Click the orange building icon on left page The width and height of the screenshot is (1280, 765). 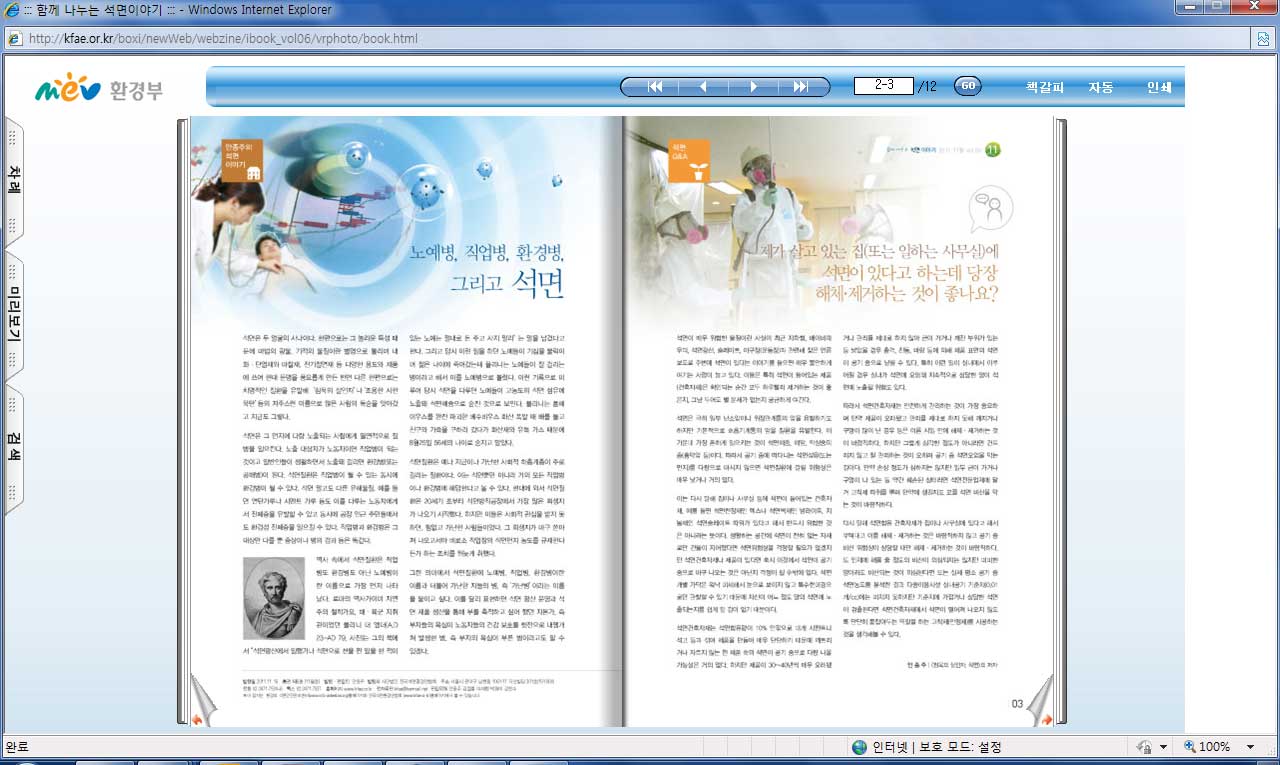[x=242, y=160]
